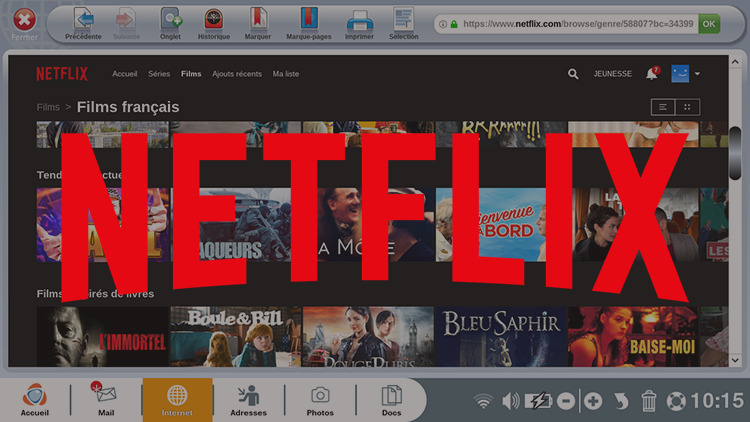Click the undo arrow icon in taskbar
This screenshot has height=422, width=750.
[x=621, y=401]
